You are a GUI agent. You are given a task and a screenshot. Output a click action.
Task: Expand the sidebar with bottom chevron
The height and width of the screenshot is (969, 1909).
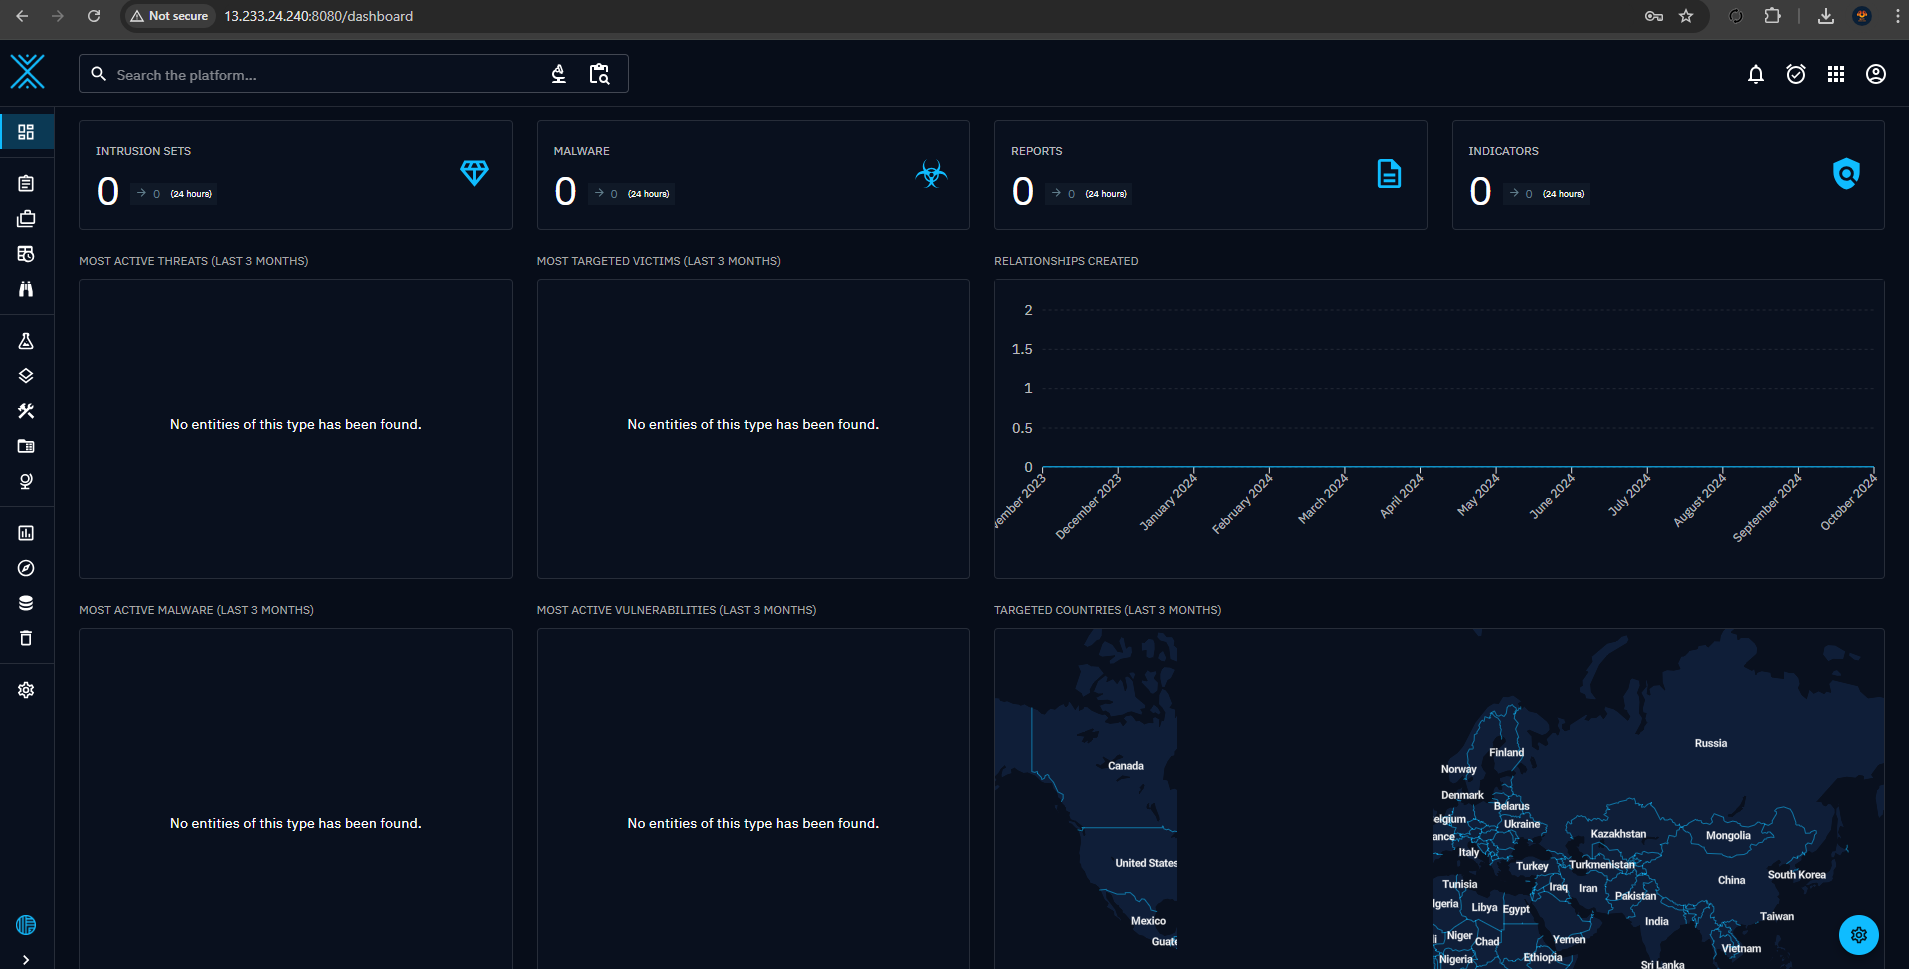point(26,960)
